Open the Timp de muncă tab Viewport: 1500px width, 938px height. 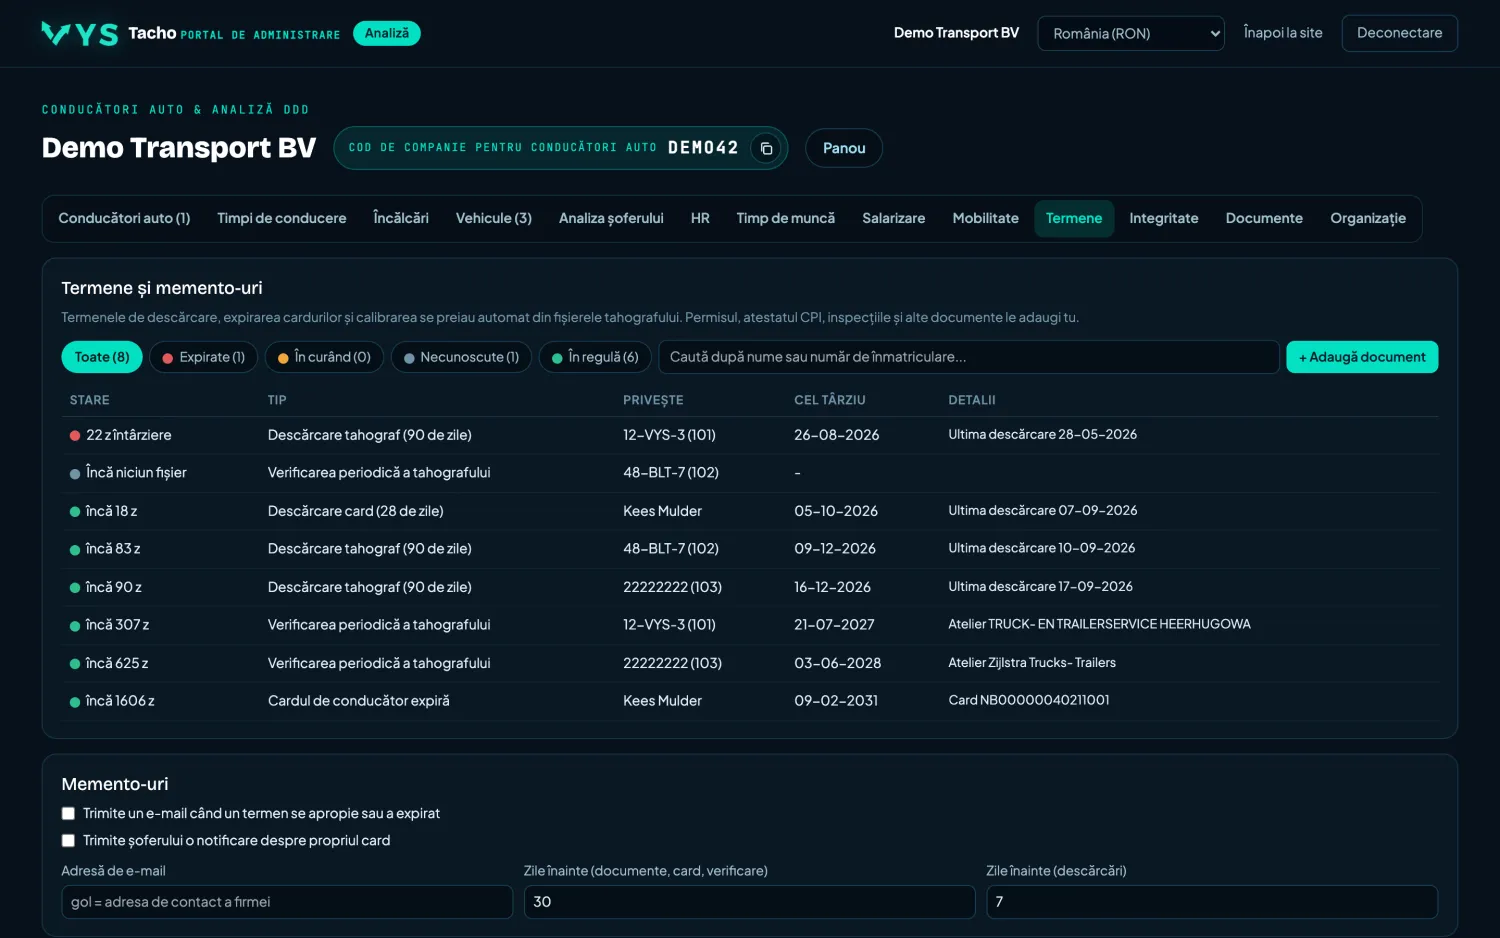click(786, 218)
